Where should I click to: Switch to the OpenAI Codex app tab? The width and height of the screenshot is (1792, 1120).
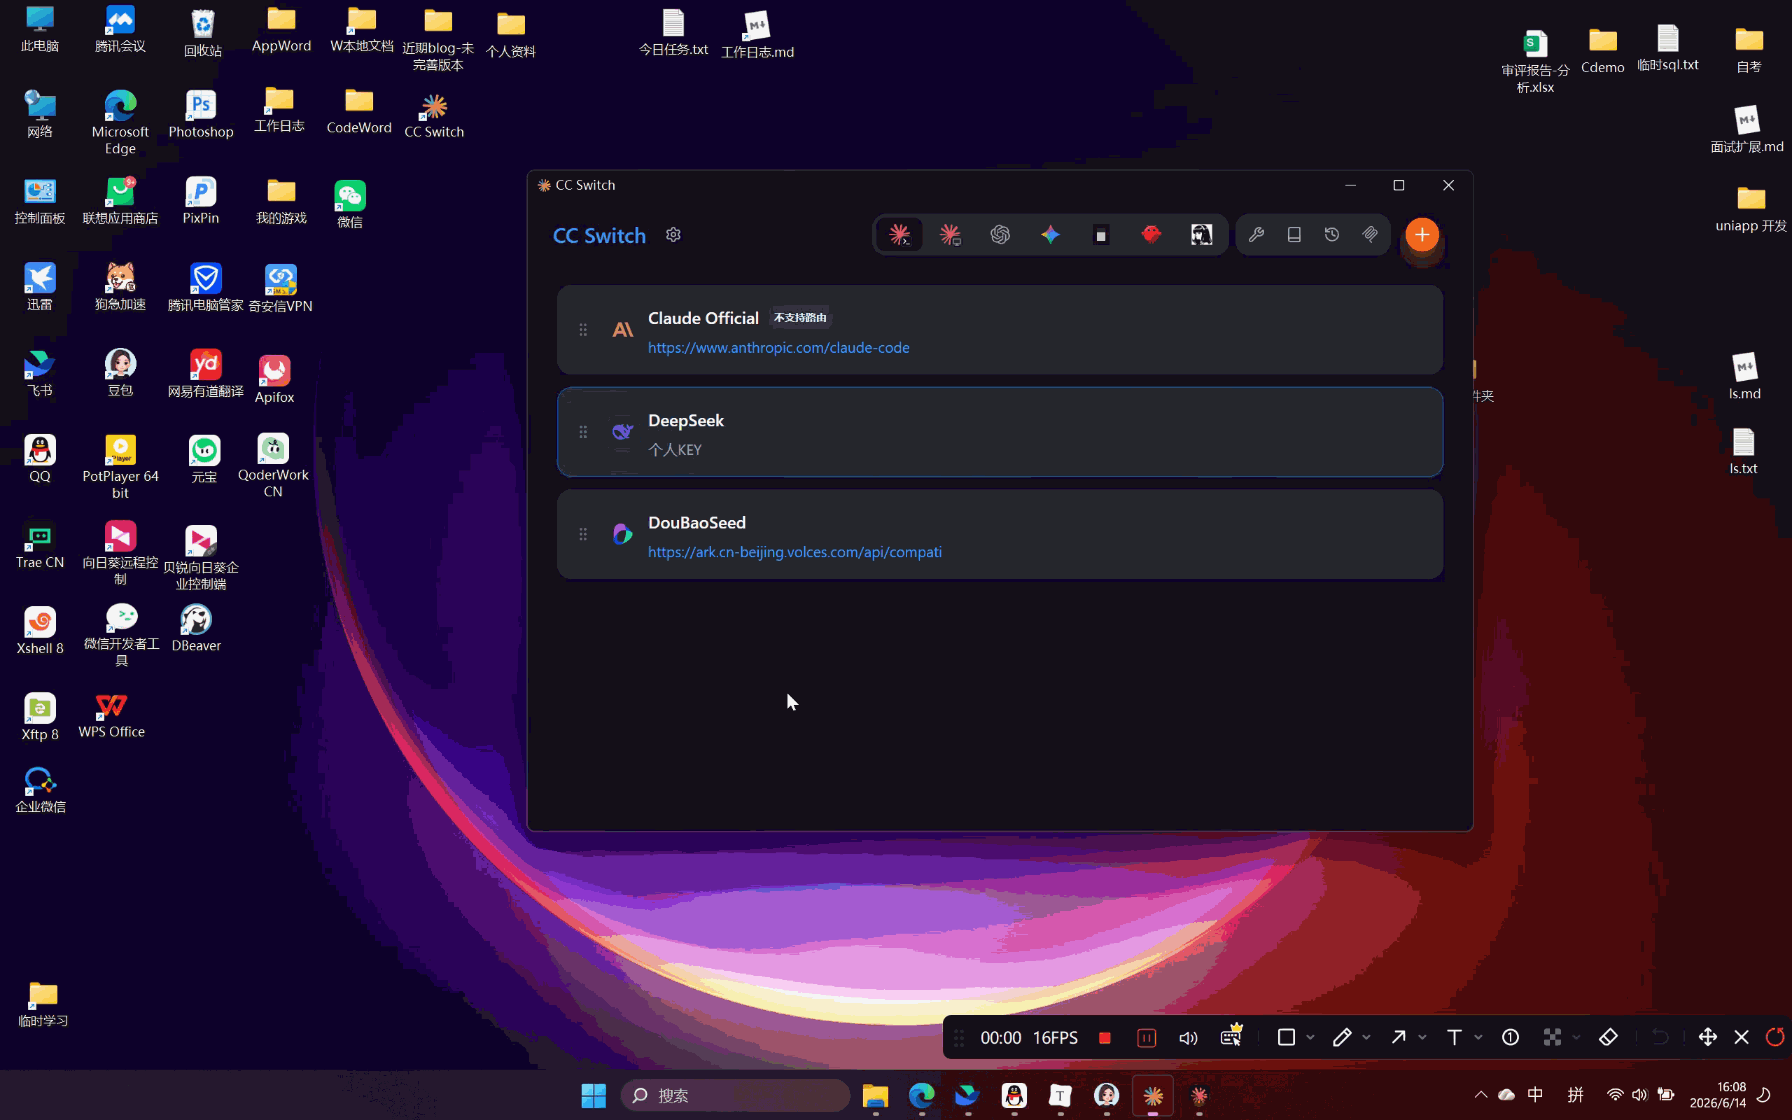tap(1000, 235)
